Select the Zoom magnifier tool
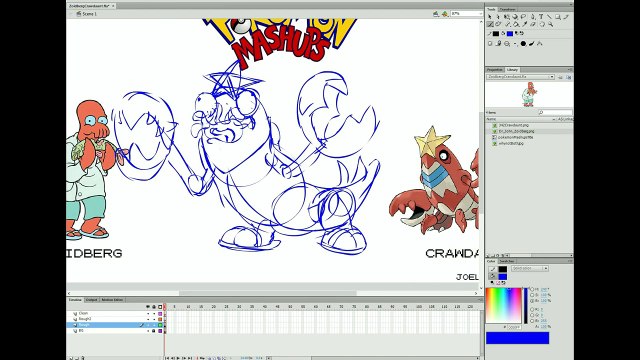Image resolution: width=640 pixels, height=360 pixels. coord(551,24)
